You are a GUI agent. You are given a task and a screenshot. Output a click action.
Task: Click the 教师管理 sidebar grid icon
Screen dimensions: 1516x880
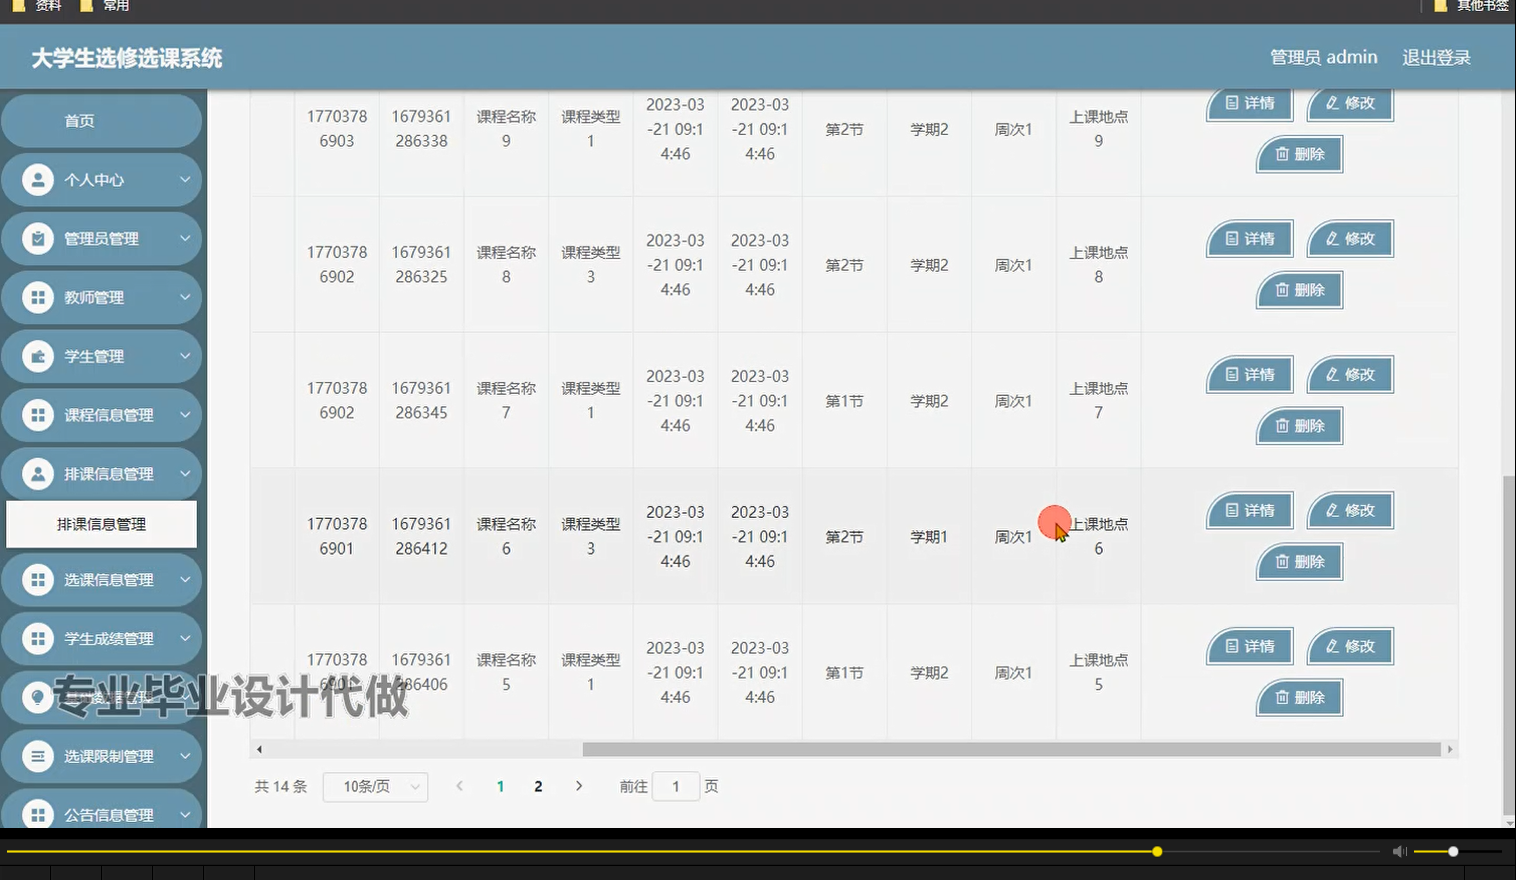[38, 297]
